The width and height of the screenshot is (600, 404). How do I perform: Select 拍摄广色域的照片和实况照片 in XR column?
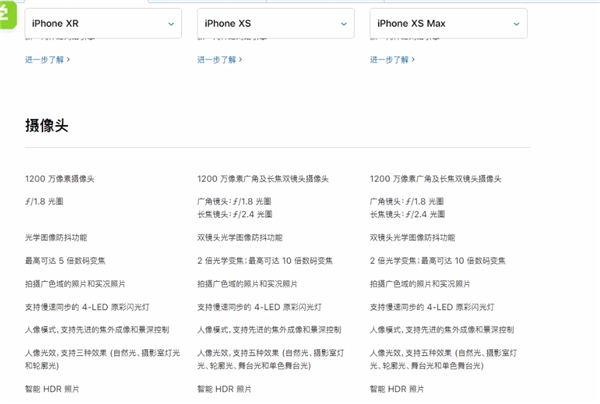[75, 284]
